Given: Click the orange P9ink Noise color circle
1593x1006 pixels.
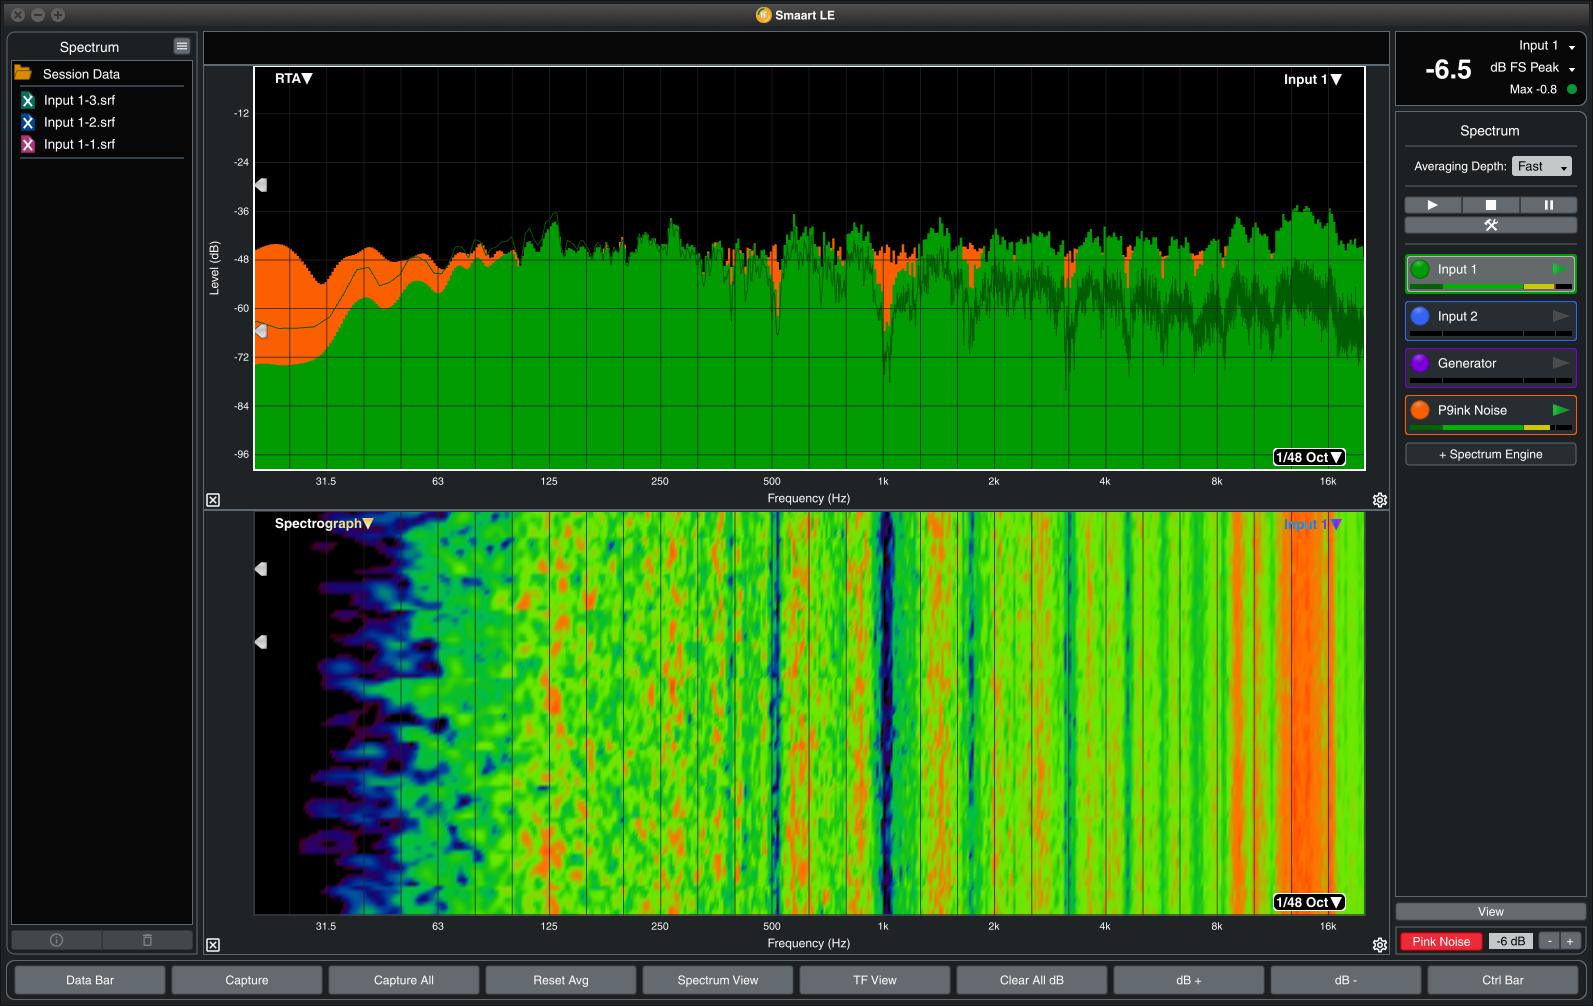Looking at the screenshot, I should click(1420, 410).
